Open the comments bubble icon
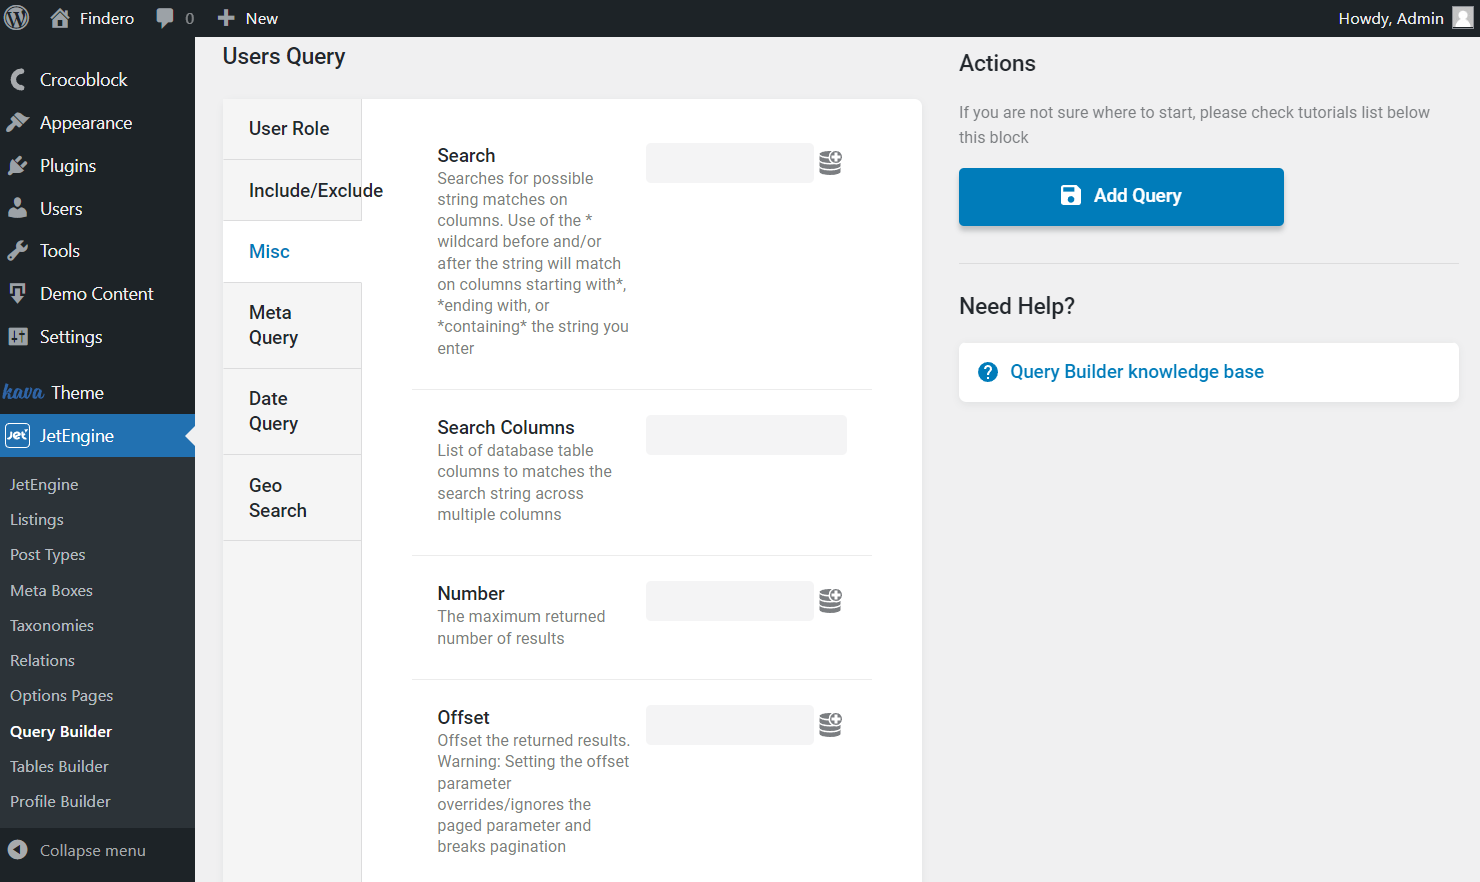The height and width of the screenshot is (882, 1480). [165, 18]
